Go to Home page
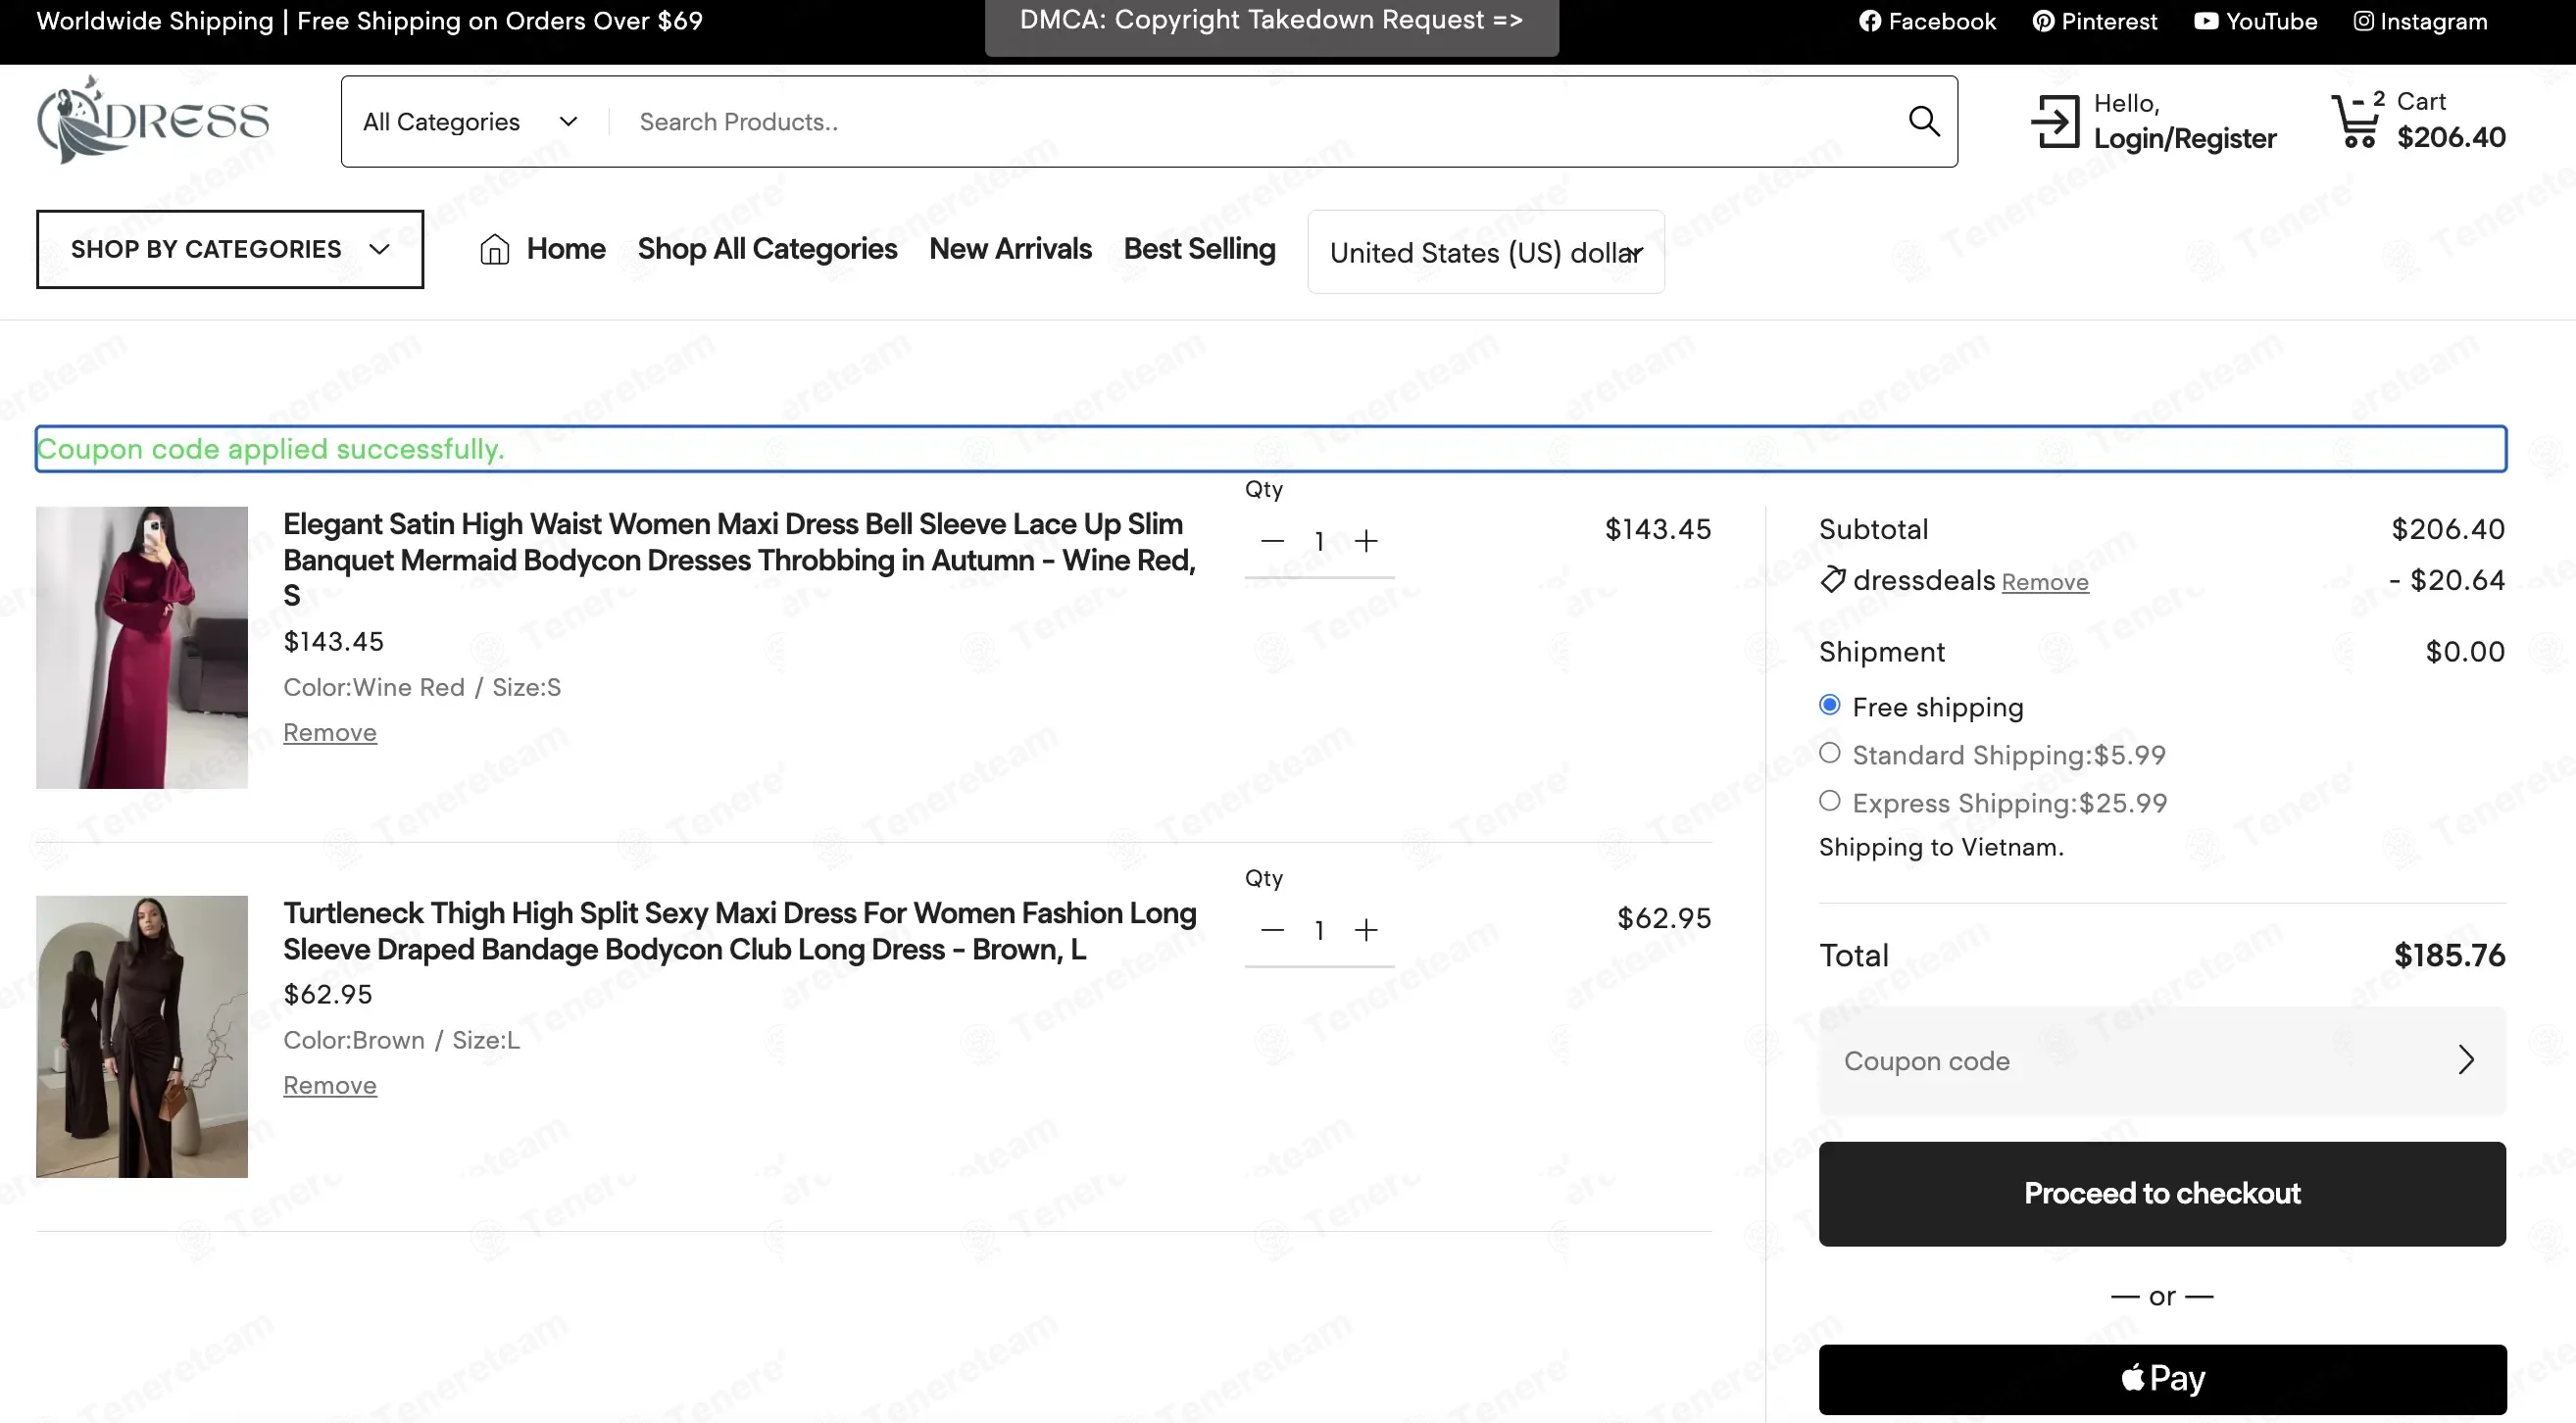Viewport: 2576px width, 1423px height. coord(566,249)
